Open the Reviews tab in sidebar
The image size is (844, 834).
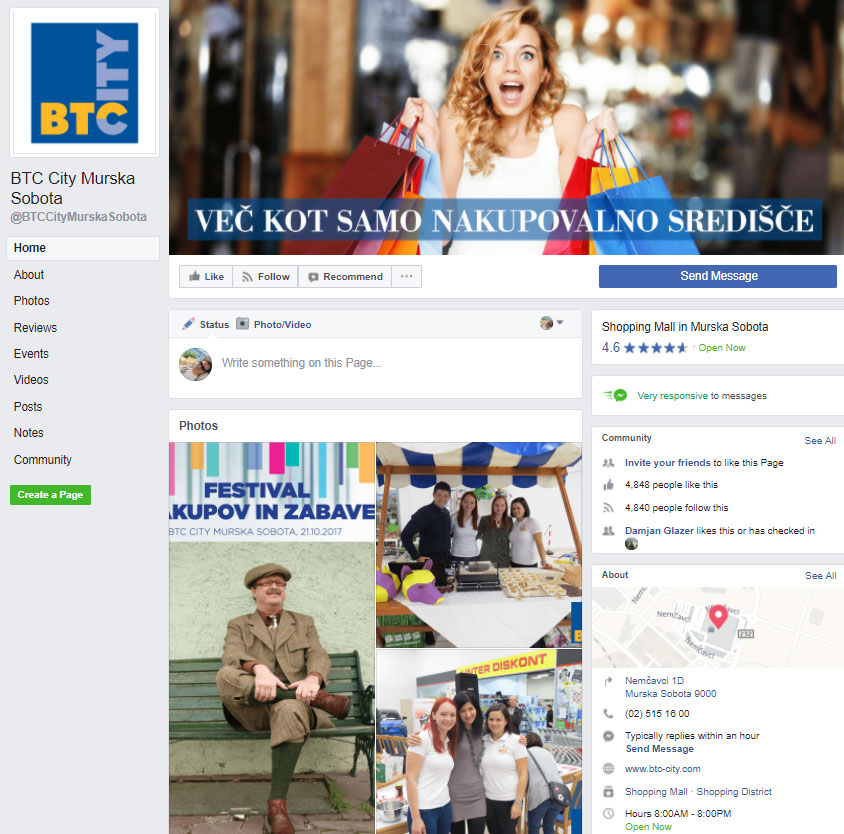[35, 328]
